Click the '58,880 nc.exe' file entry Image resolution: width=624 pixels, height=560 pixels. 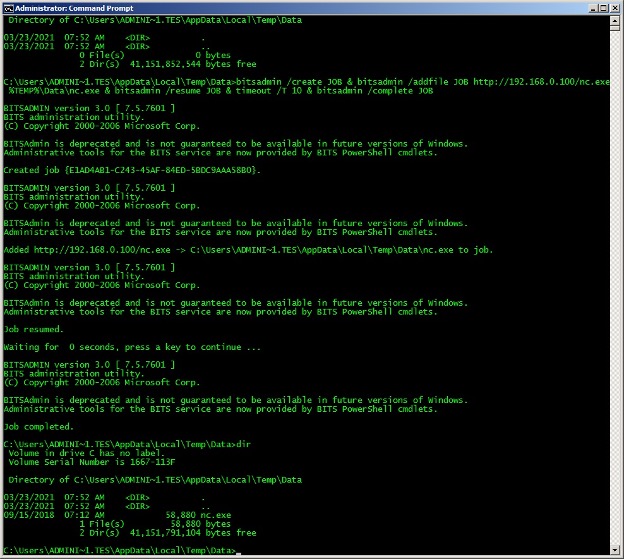click(117, 515)
